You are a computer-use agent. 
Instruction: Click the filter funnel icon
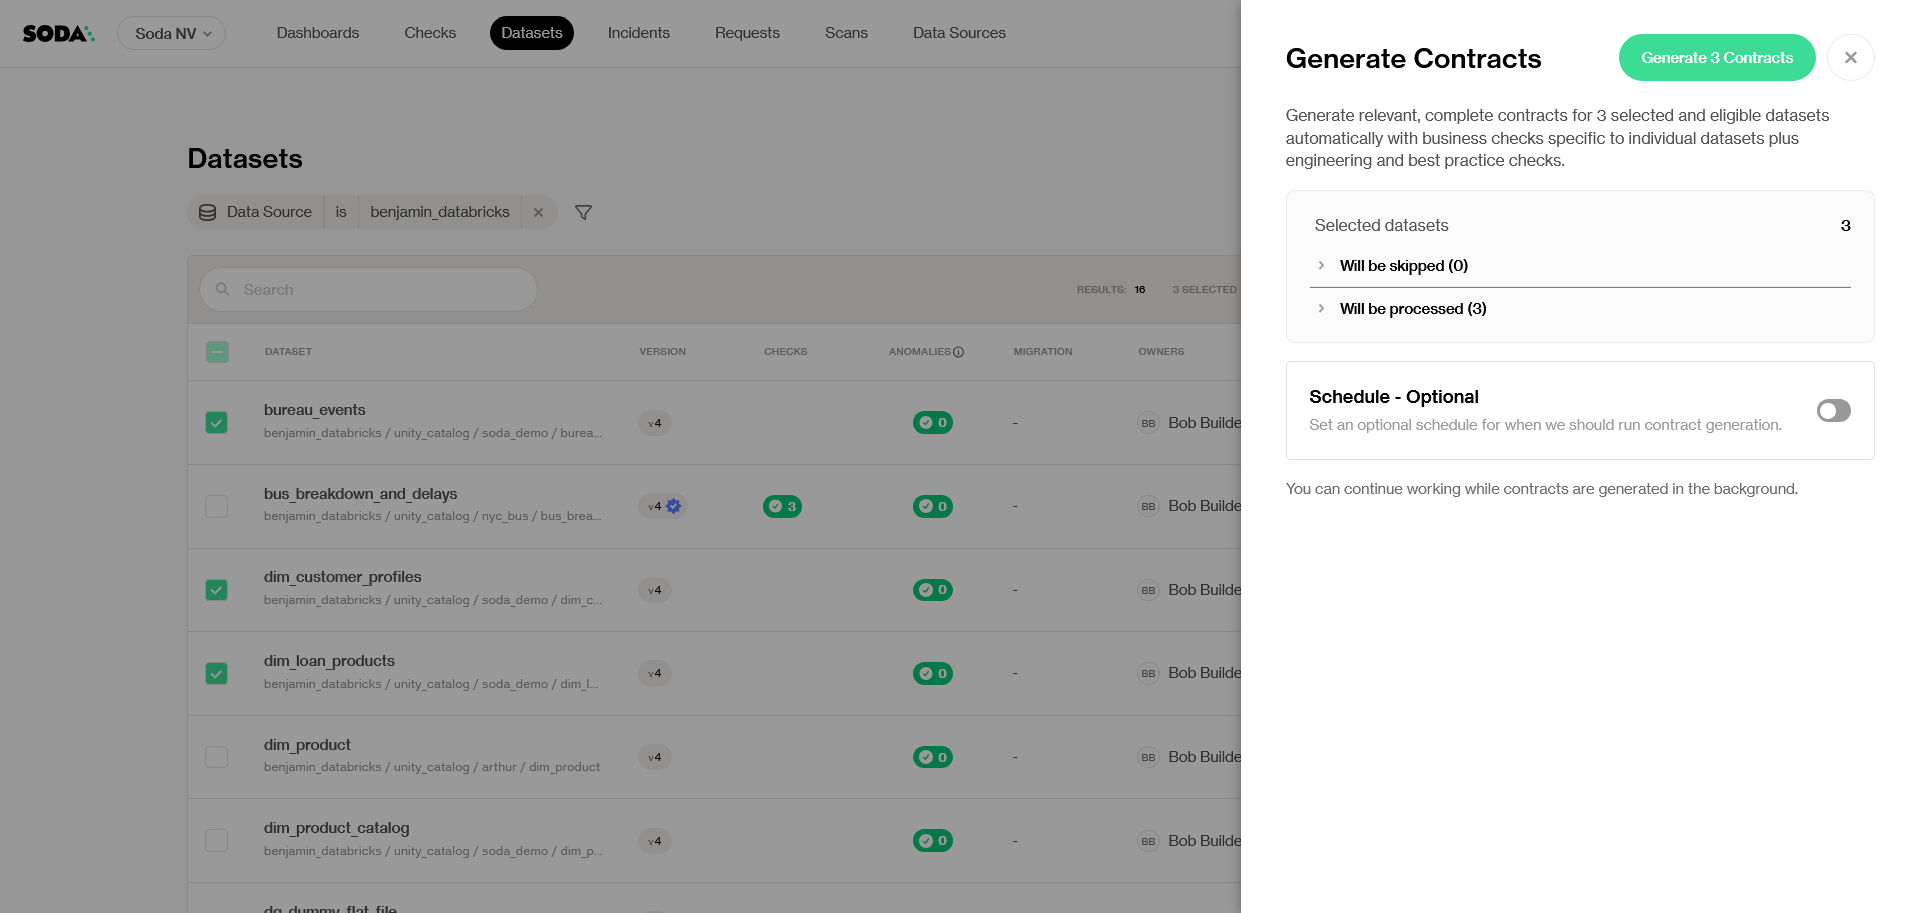tap(583, 212)
